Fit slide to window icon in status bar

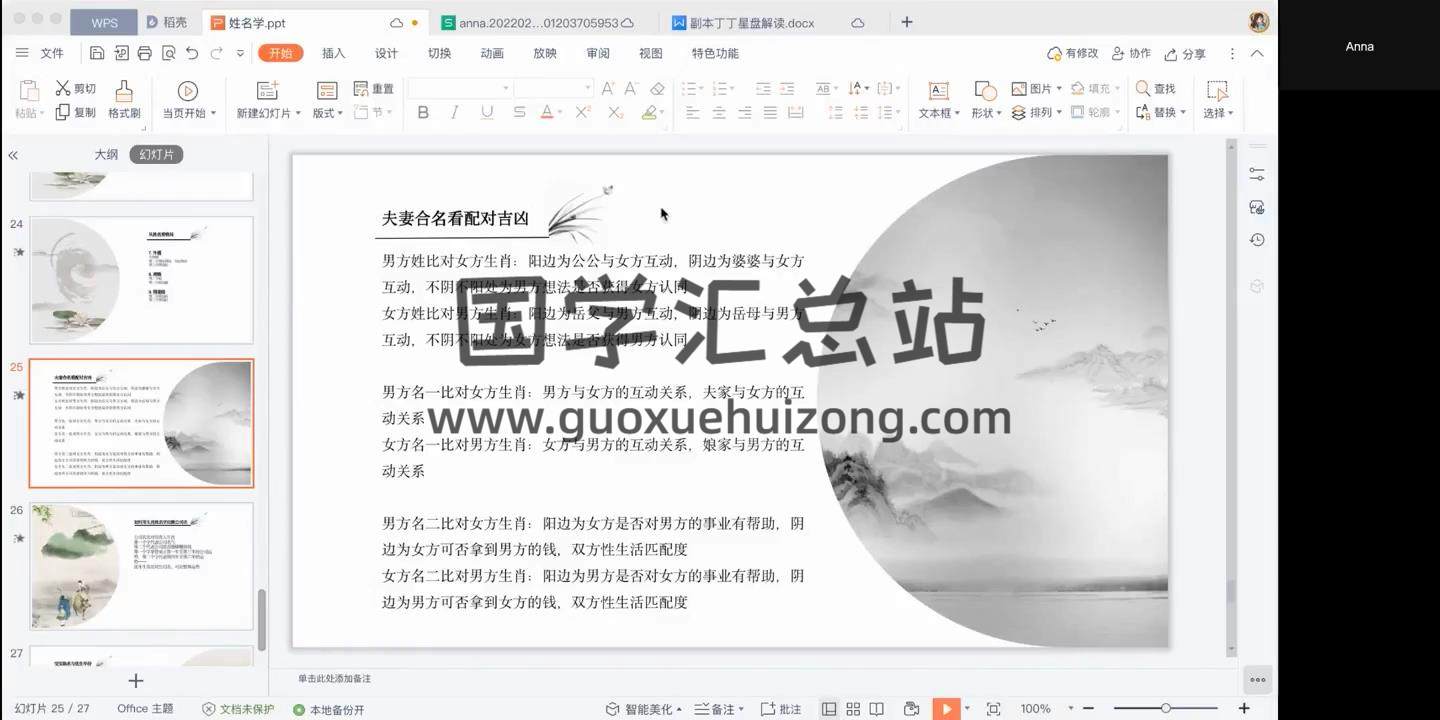(993, 709)
